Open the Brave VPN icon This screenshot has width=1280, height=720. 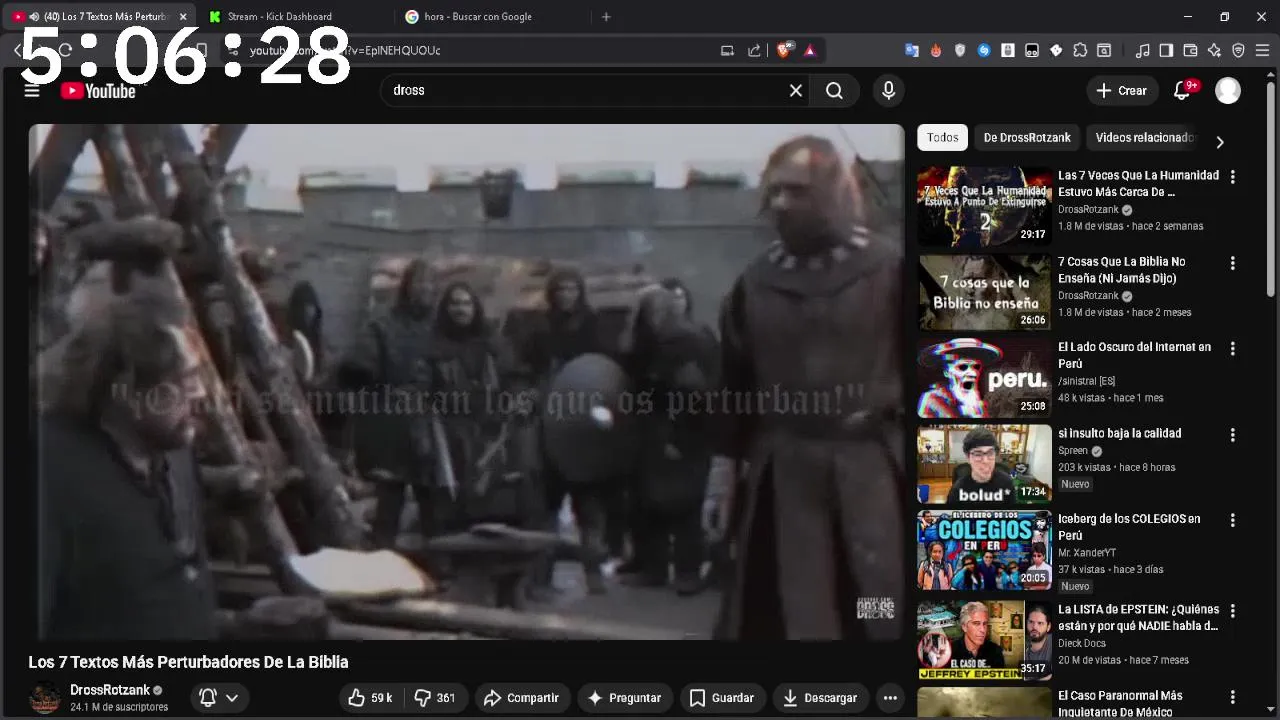tap(1238, 50)
